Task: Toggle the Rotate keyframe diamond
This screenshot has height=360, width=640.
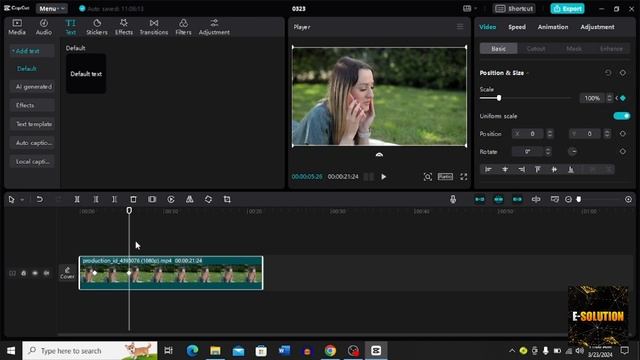Action: pyautogui.click(x=622, y=151)
